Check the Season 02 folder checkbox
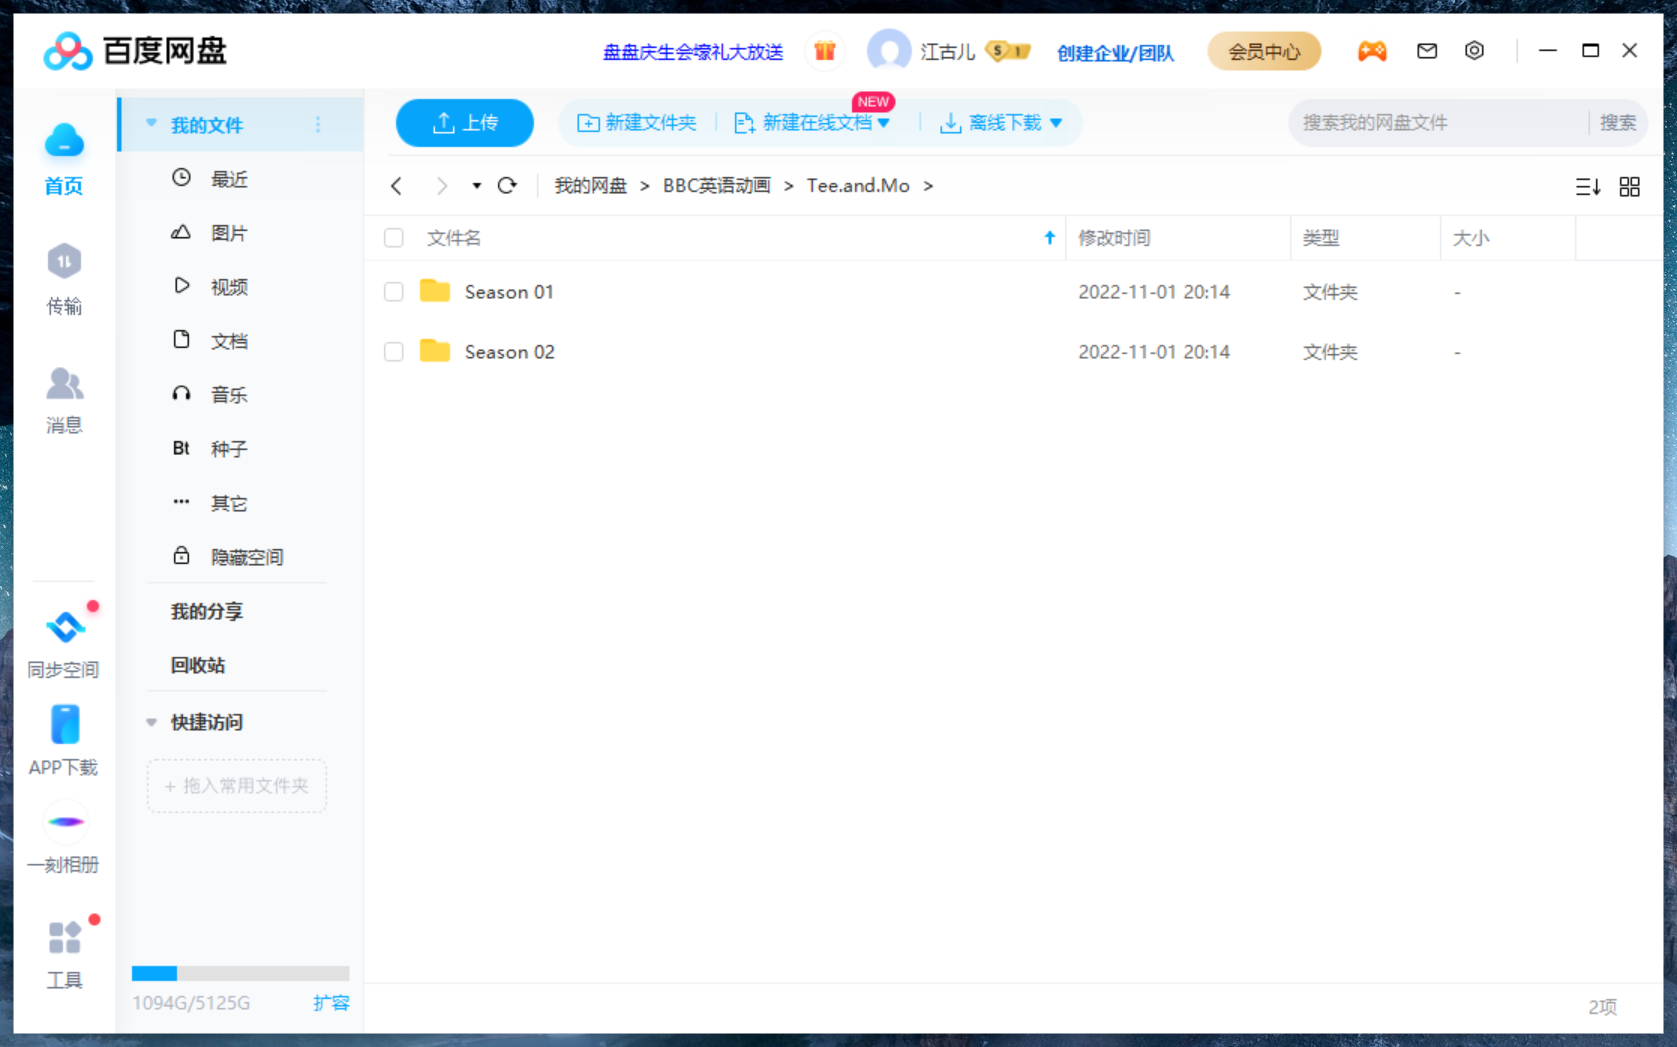Screen dimensions: 1677x1047 393,351
